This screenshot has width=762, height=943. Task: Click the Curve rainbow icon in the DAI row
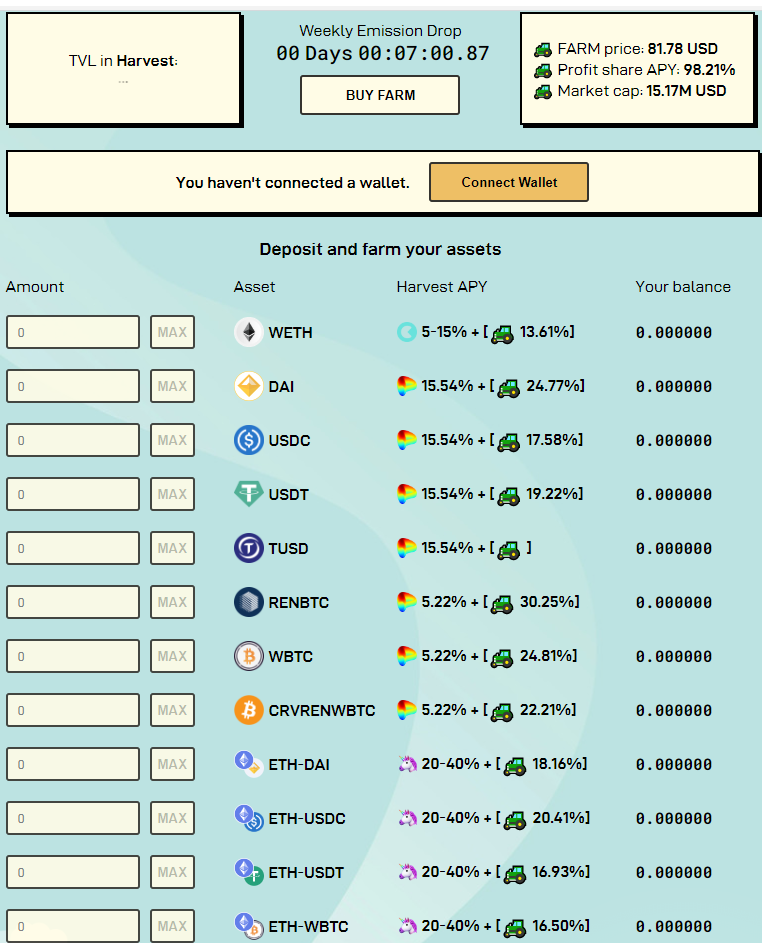tap(407, 385)
